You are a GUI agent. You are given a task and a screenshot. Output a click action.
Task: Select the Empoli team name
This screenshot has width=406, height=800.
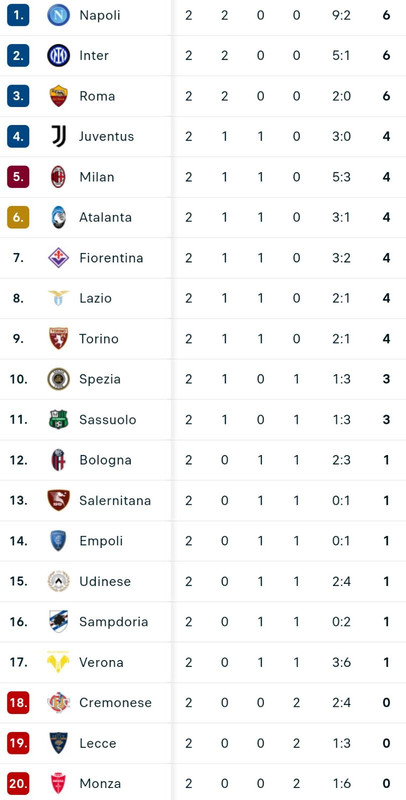[x=101, y=541]
